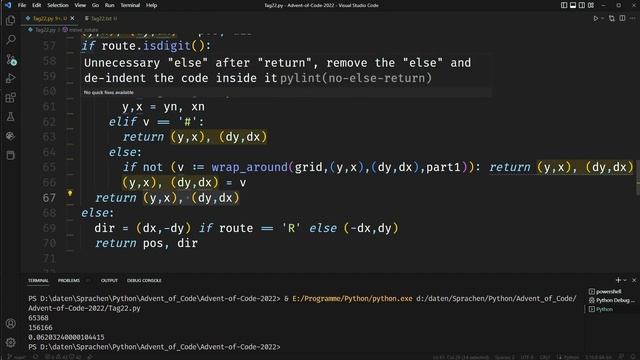Open the Customize Layout control
Viewport: 640px width, 360px height.
(x=591, y=5)
